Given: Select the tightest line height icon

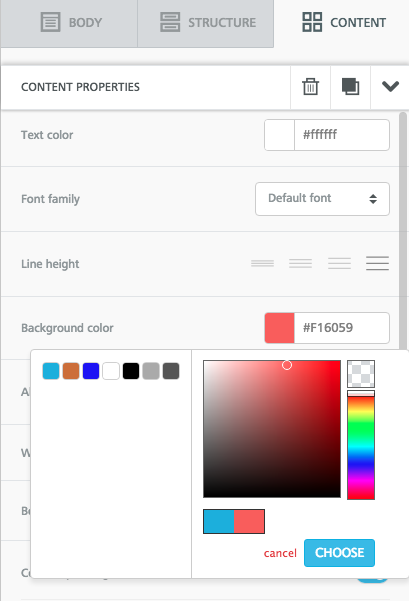Looking at the screenshot, I should 263,264.
